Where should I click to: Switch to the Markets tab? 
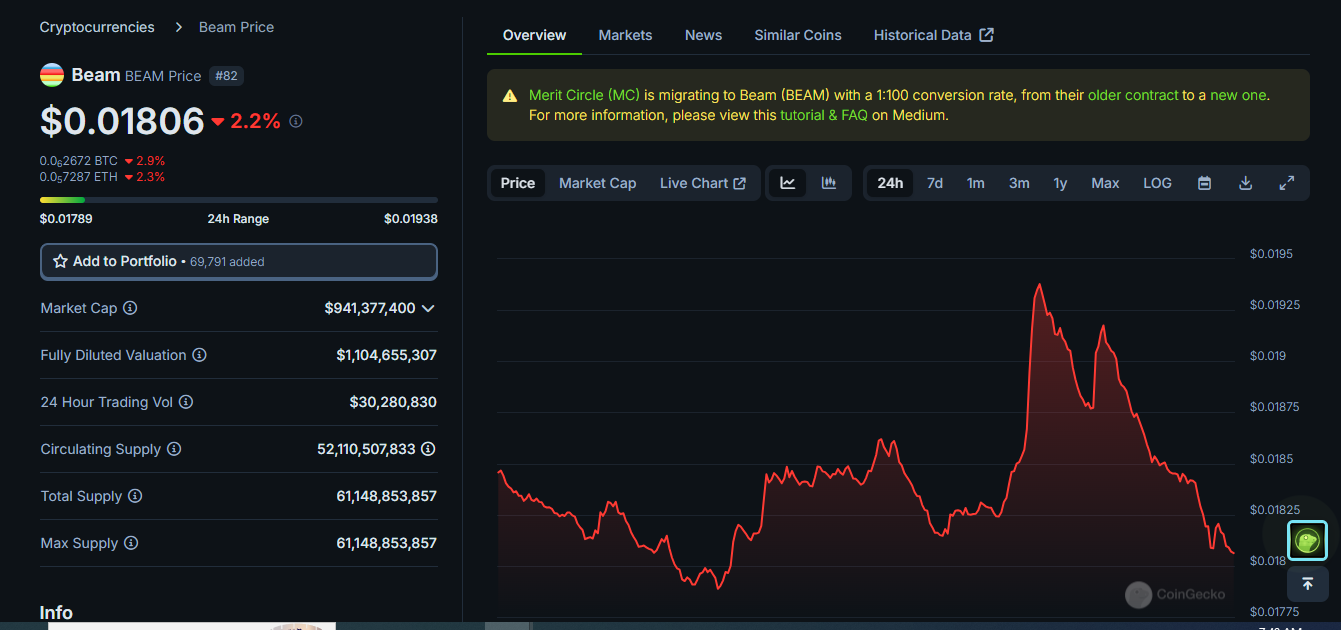[625, 34]
